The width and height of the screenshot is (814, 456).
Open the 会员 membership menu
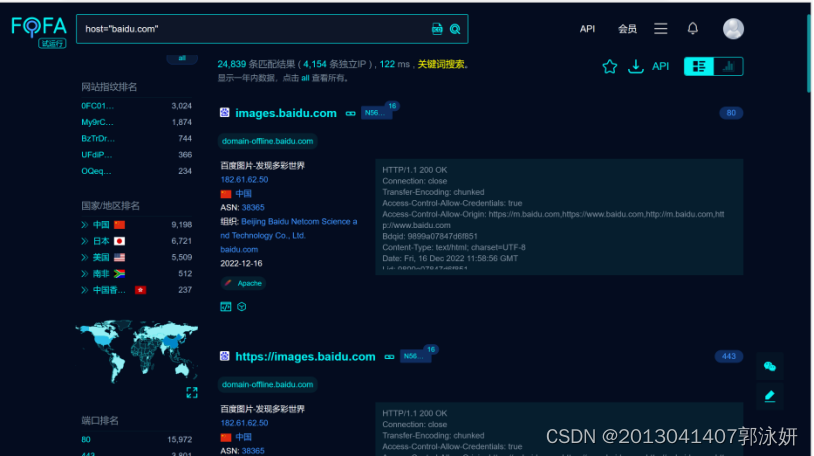tap(627, 29)
